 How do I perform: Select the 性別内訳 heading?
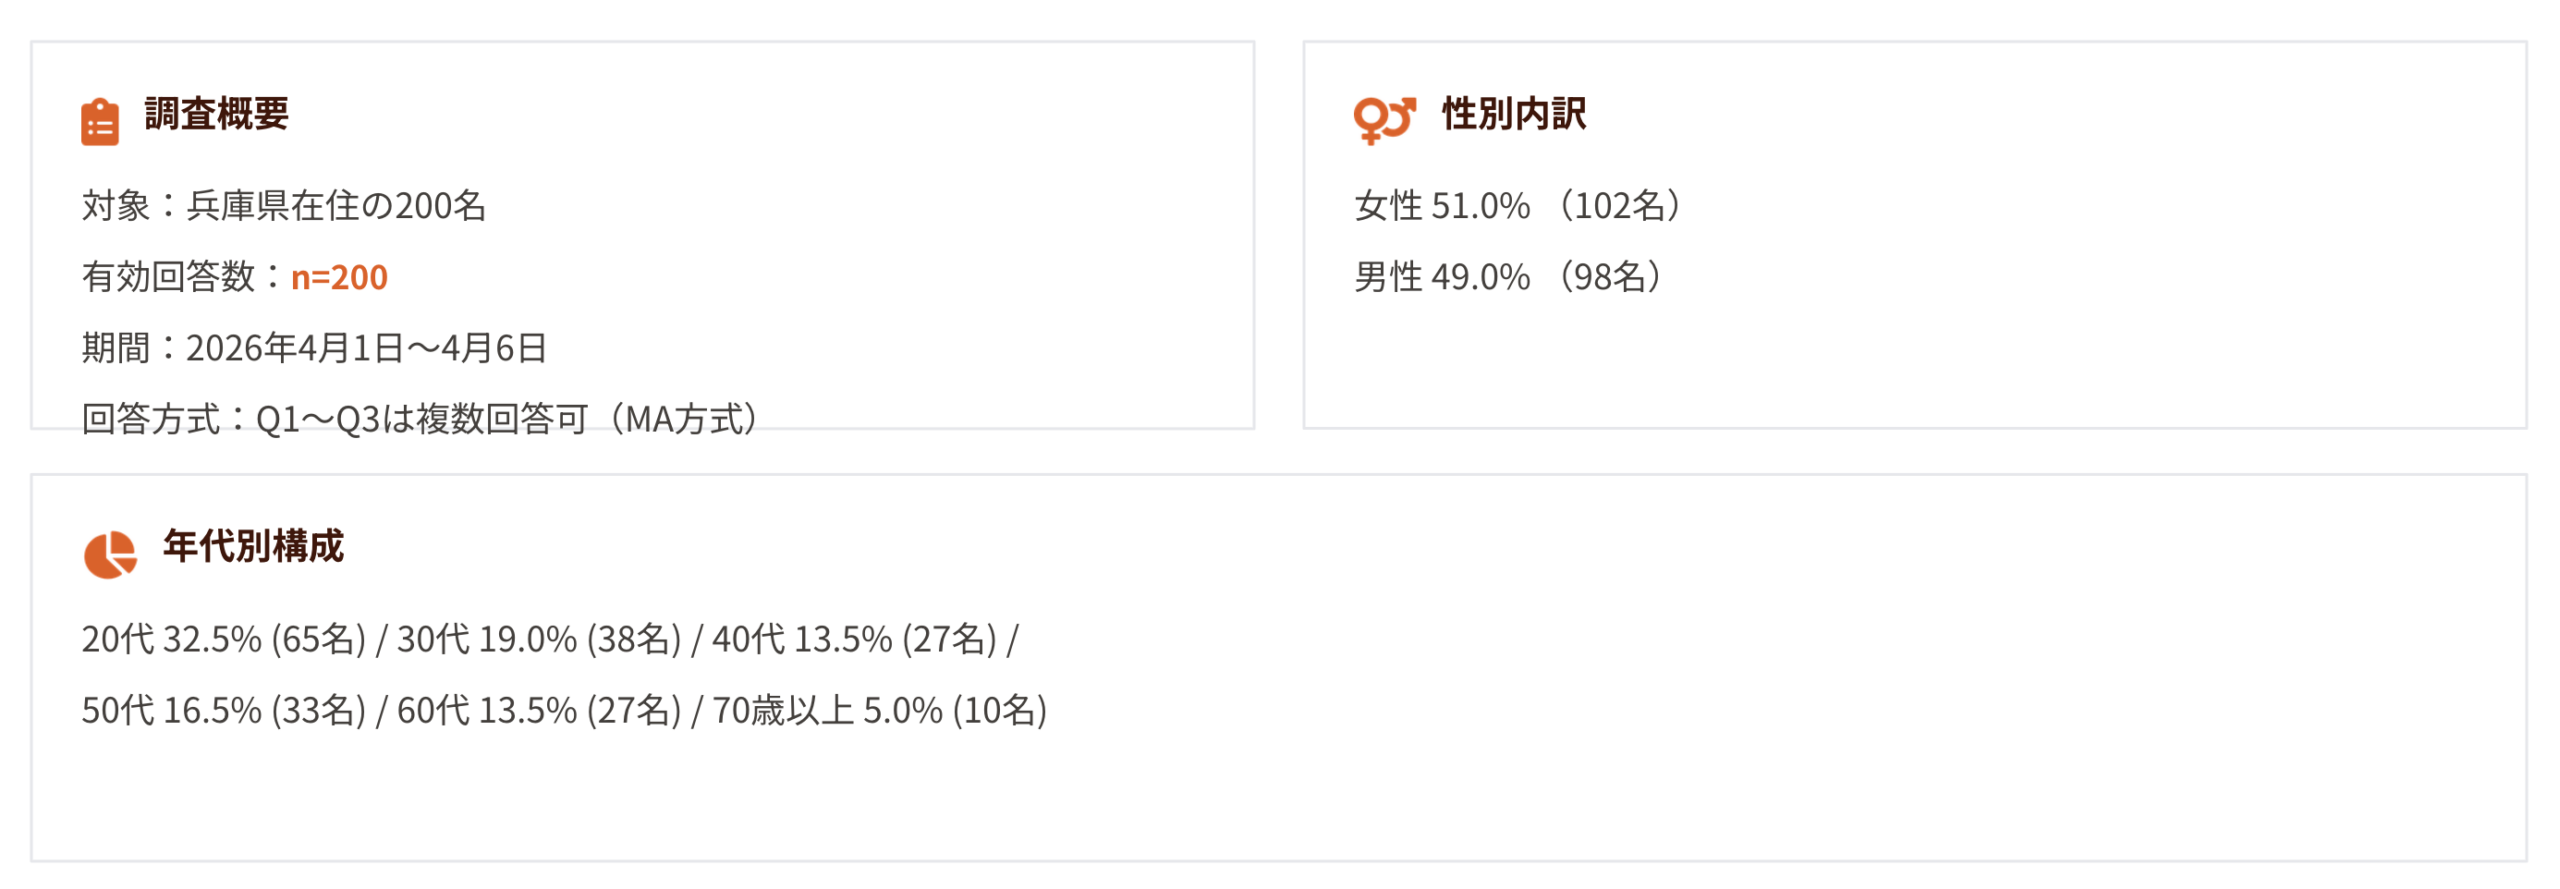pos(1513,114)
